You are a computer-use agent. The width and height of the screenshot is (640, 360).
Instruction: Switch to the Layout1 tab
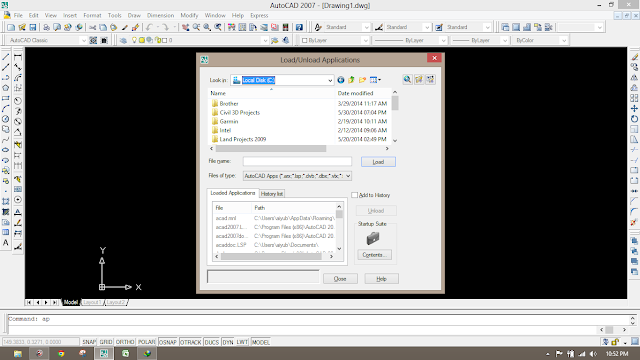pos(92,302)
